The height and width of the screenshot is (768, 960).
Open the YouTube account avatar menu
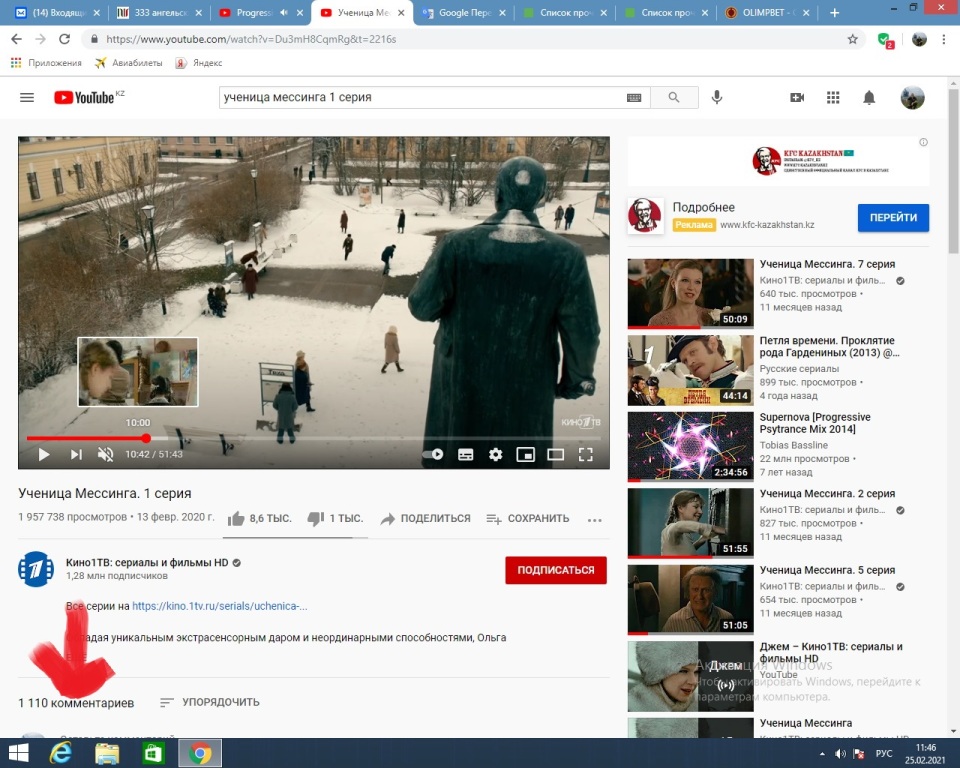click(x=912, y=97)
